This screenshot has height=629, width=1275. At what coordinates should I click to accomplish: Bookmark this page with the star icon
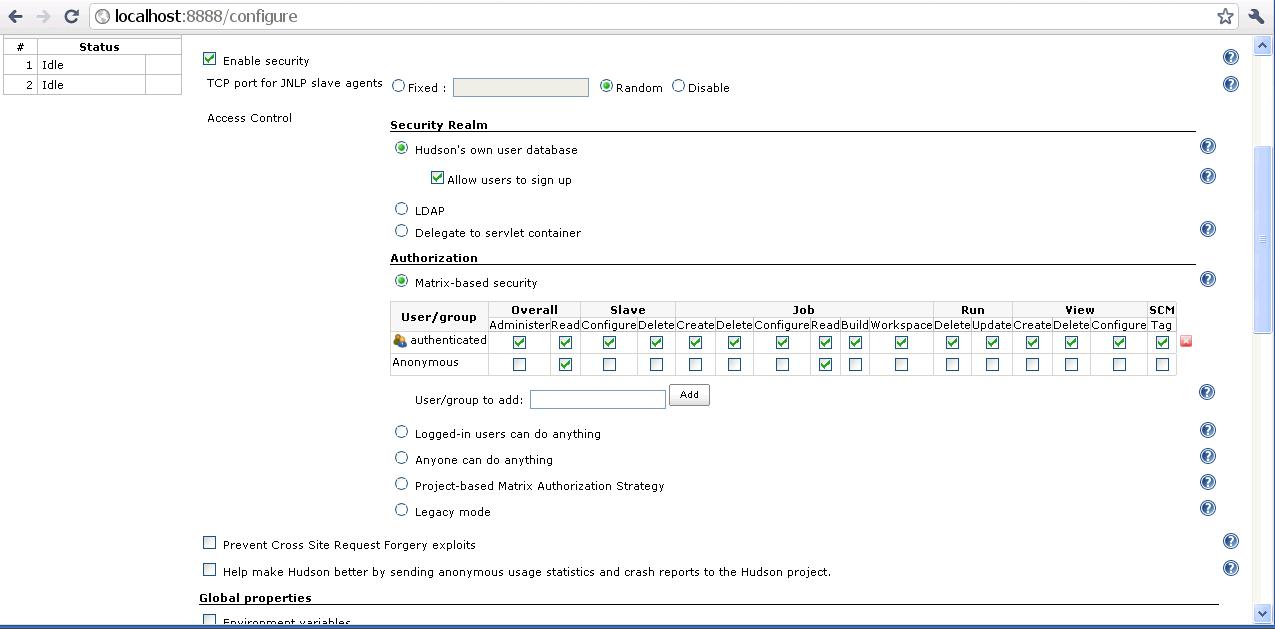point(1225,16)
